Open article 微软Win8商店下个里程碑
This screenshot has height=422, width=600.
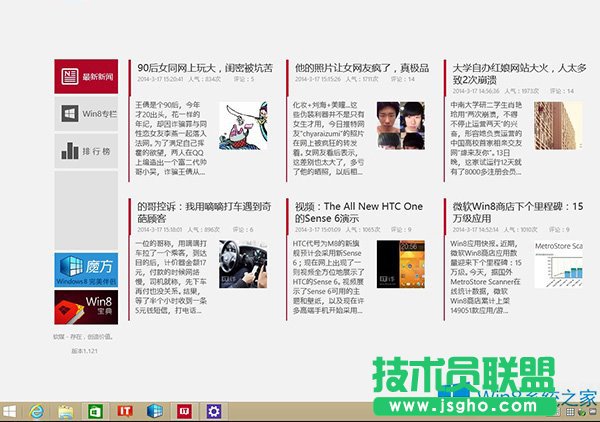click(x=518, y=212)
